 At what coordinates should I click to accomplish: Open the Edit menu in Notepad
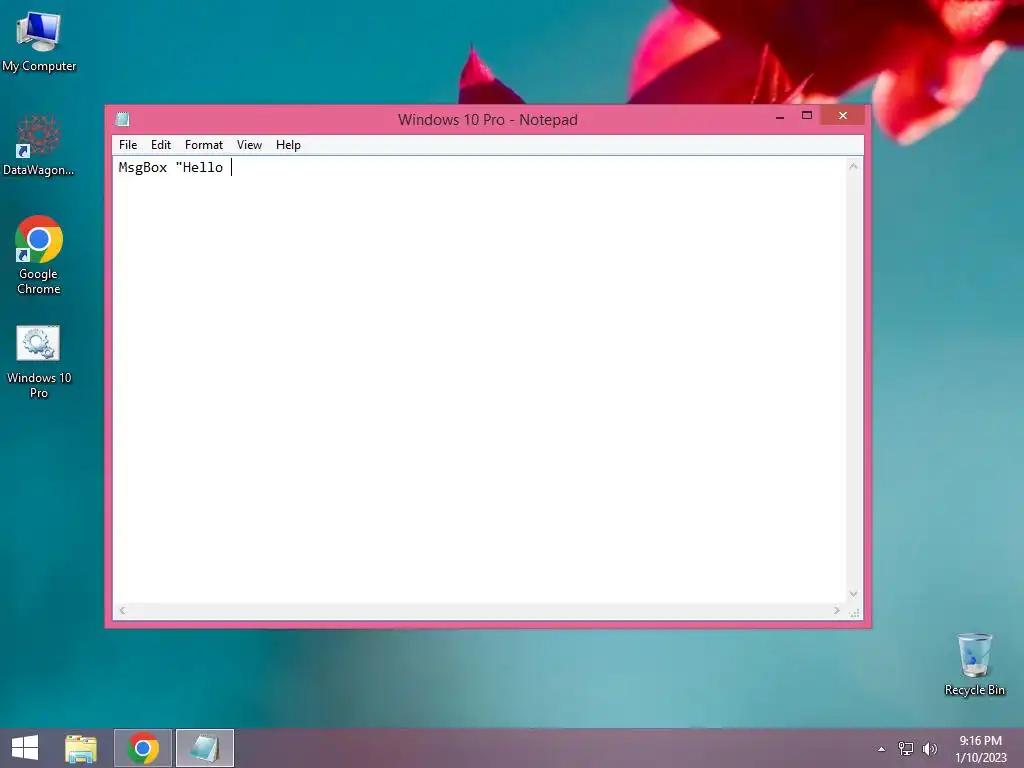(x=161, y=145)
